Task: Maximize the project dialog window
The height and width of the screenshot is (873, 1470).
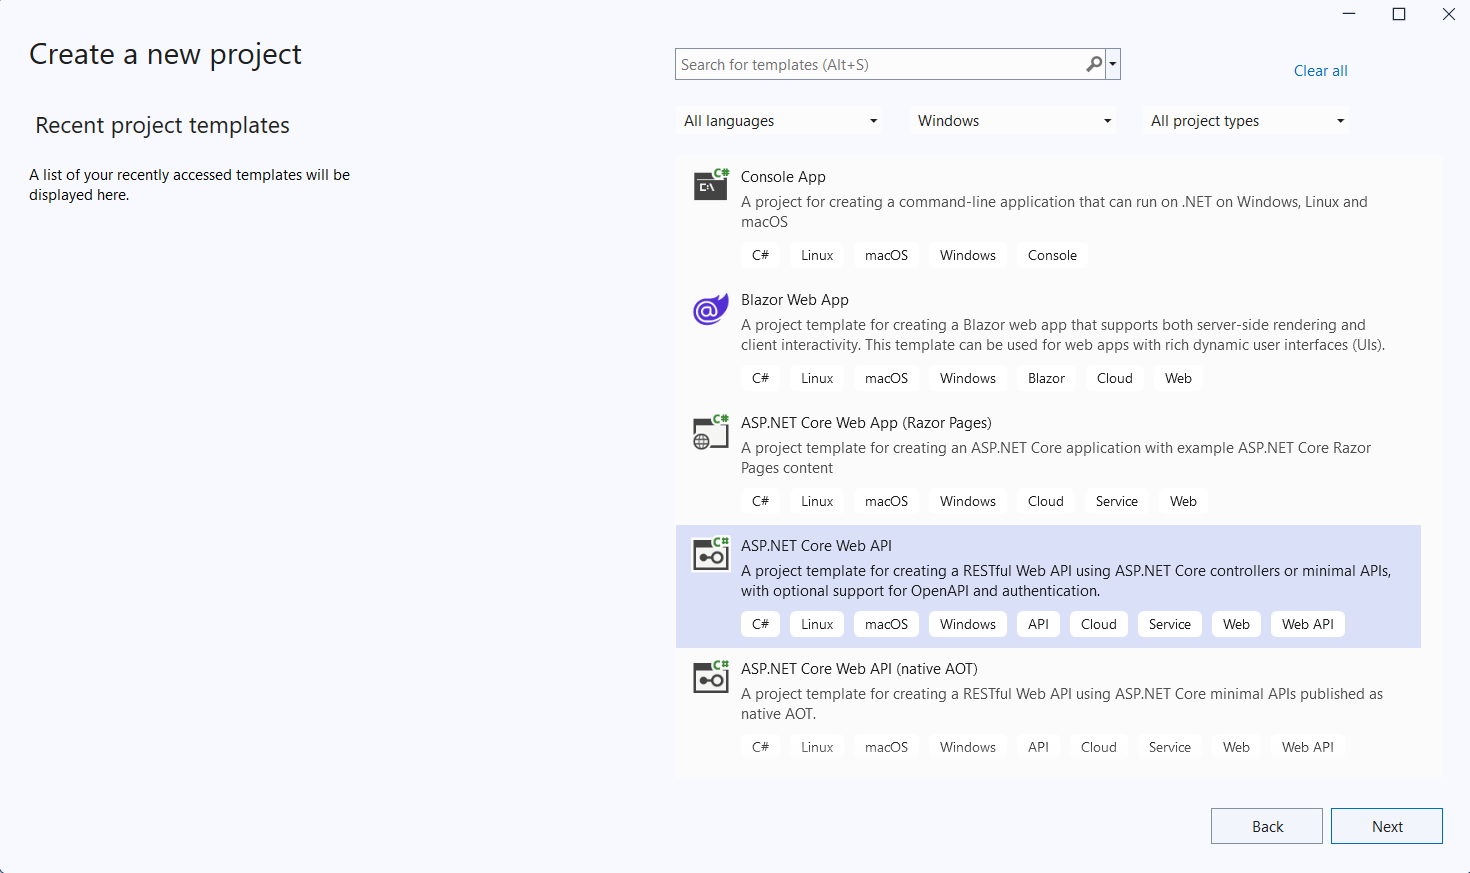Action: point(1399,14)
